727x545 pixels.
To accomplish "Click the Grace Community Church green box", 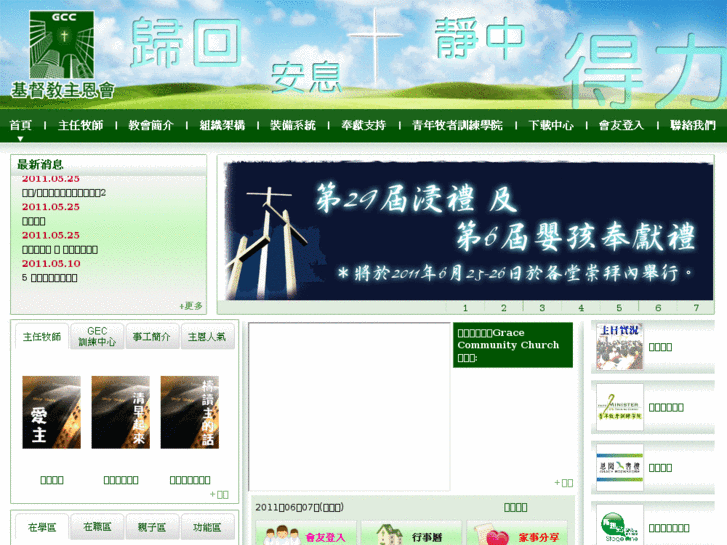I will [x=513, y=345].
